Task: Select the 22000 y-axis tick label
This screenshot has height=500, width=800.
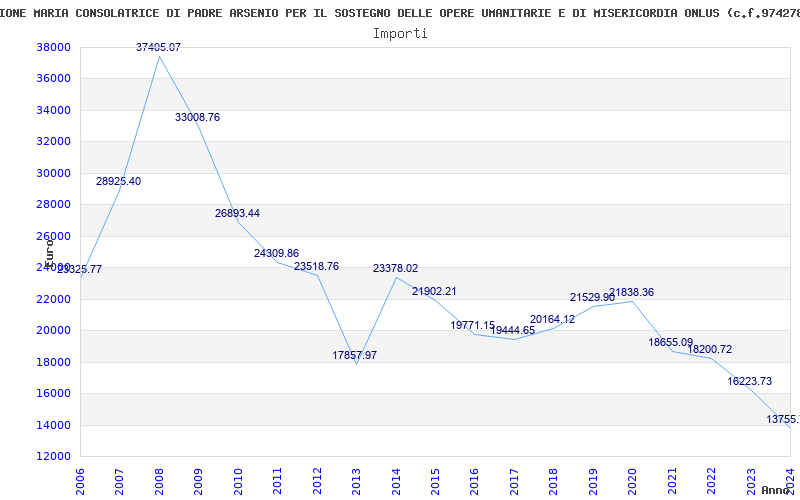Action: pyautogui.click(x=53, y=299)
